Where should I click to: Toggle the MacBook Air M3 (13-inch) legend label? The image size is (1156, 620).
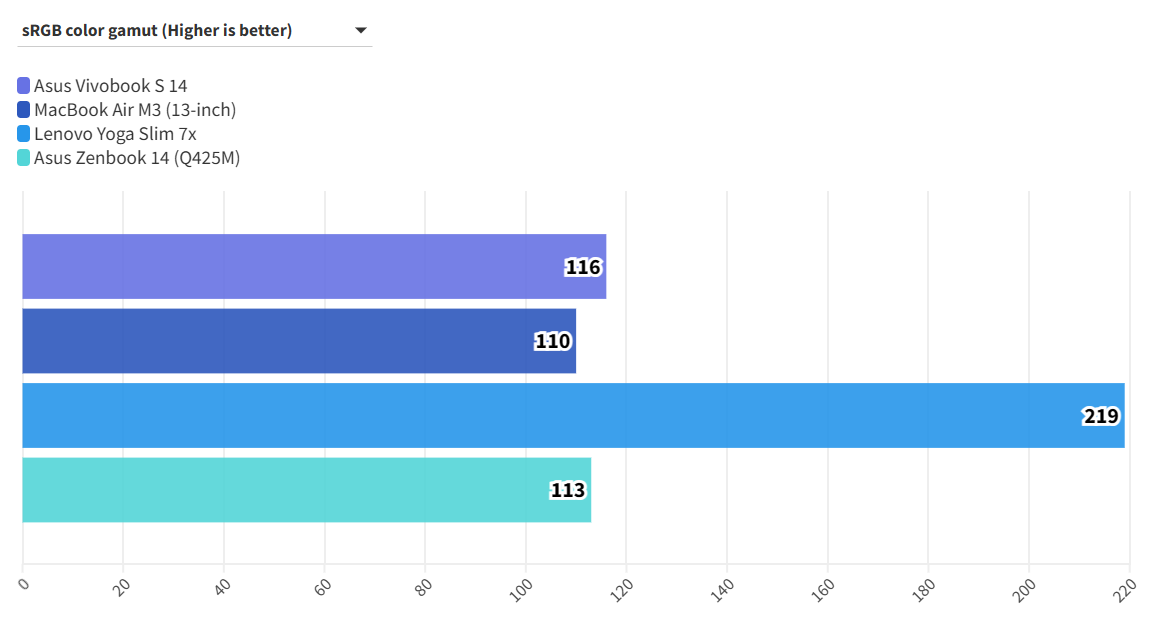point(135,110)
